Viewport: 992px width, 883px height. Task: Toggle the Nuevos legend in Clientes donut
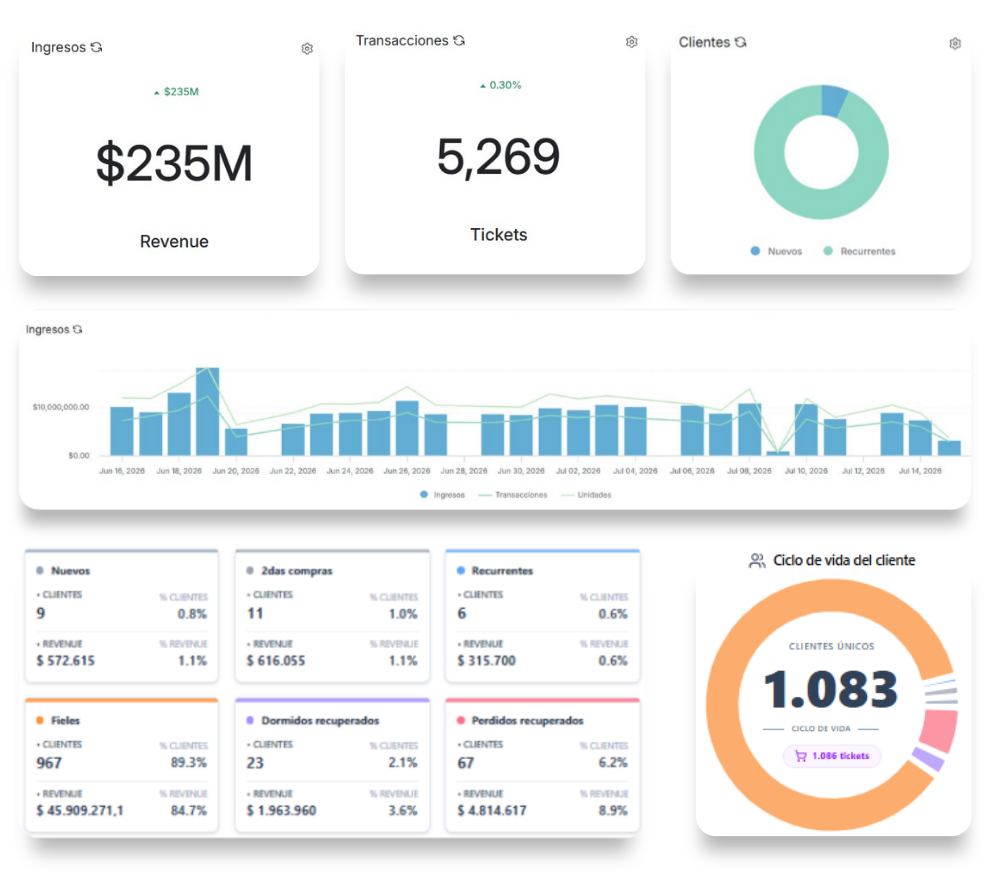point(776,251)
